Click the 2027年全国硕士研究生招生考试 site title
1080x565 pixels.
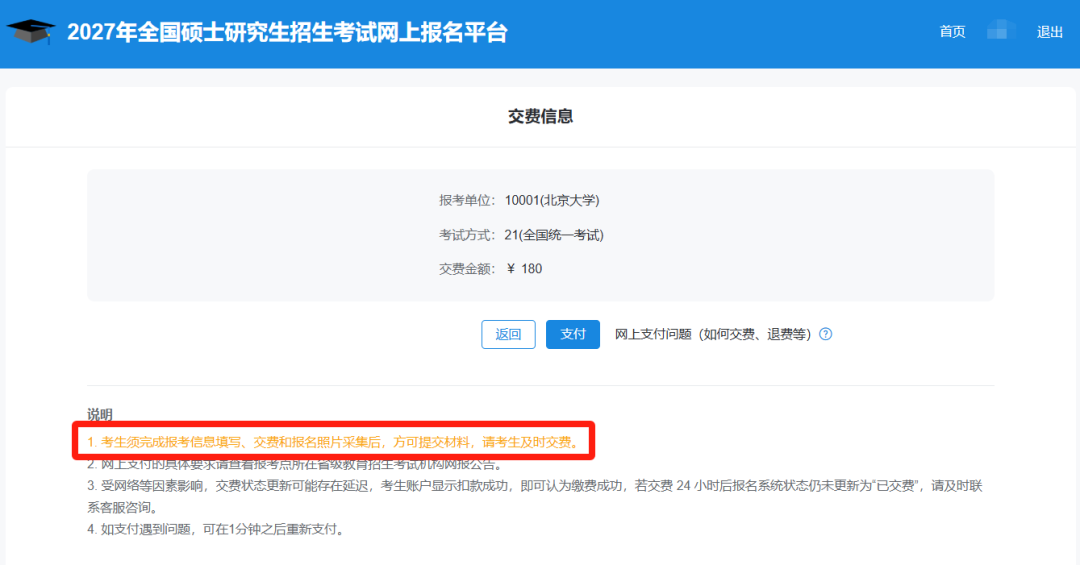(x=287, y=32)
